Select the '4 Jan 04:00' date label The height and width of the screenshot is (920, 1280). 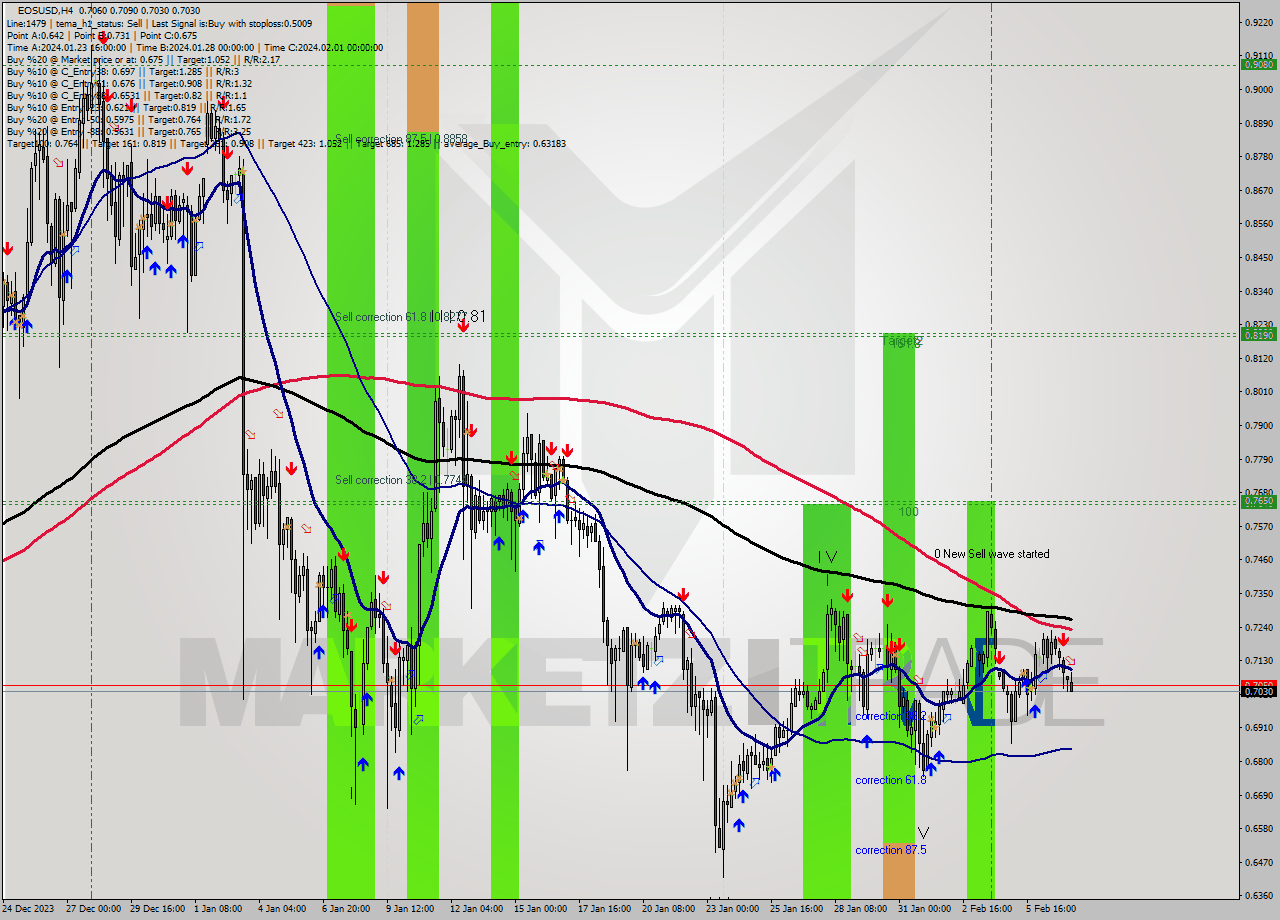pyautogui.click(x=282, y=909)
